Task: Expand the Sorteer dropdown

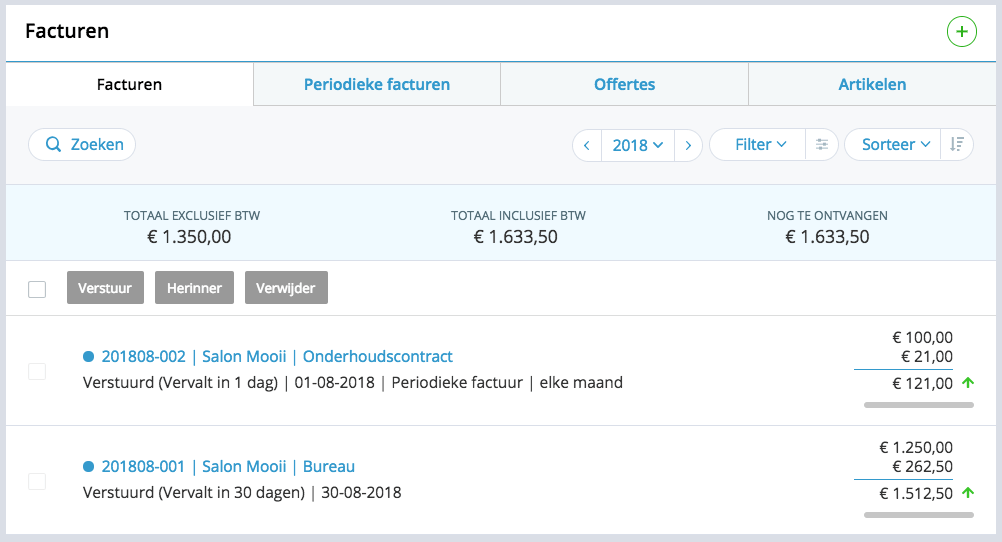Action: coord(895,145)
